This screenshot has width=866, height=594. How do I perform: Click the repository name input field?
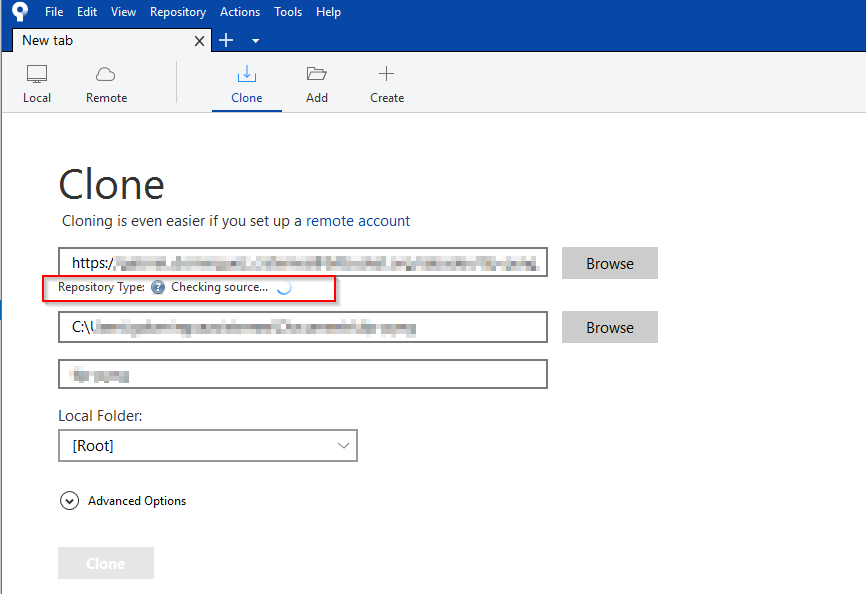(303, 374)
